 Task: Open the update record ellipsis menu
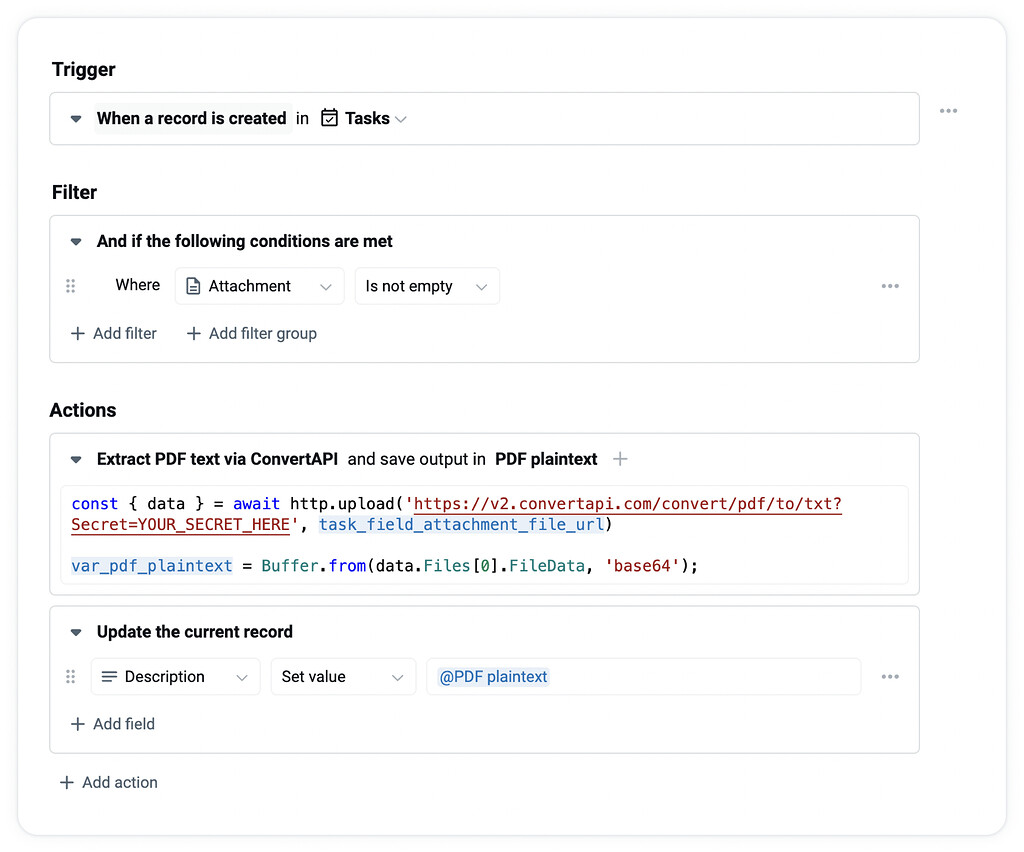pyautogui.click(x=890, y=676)
